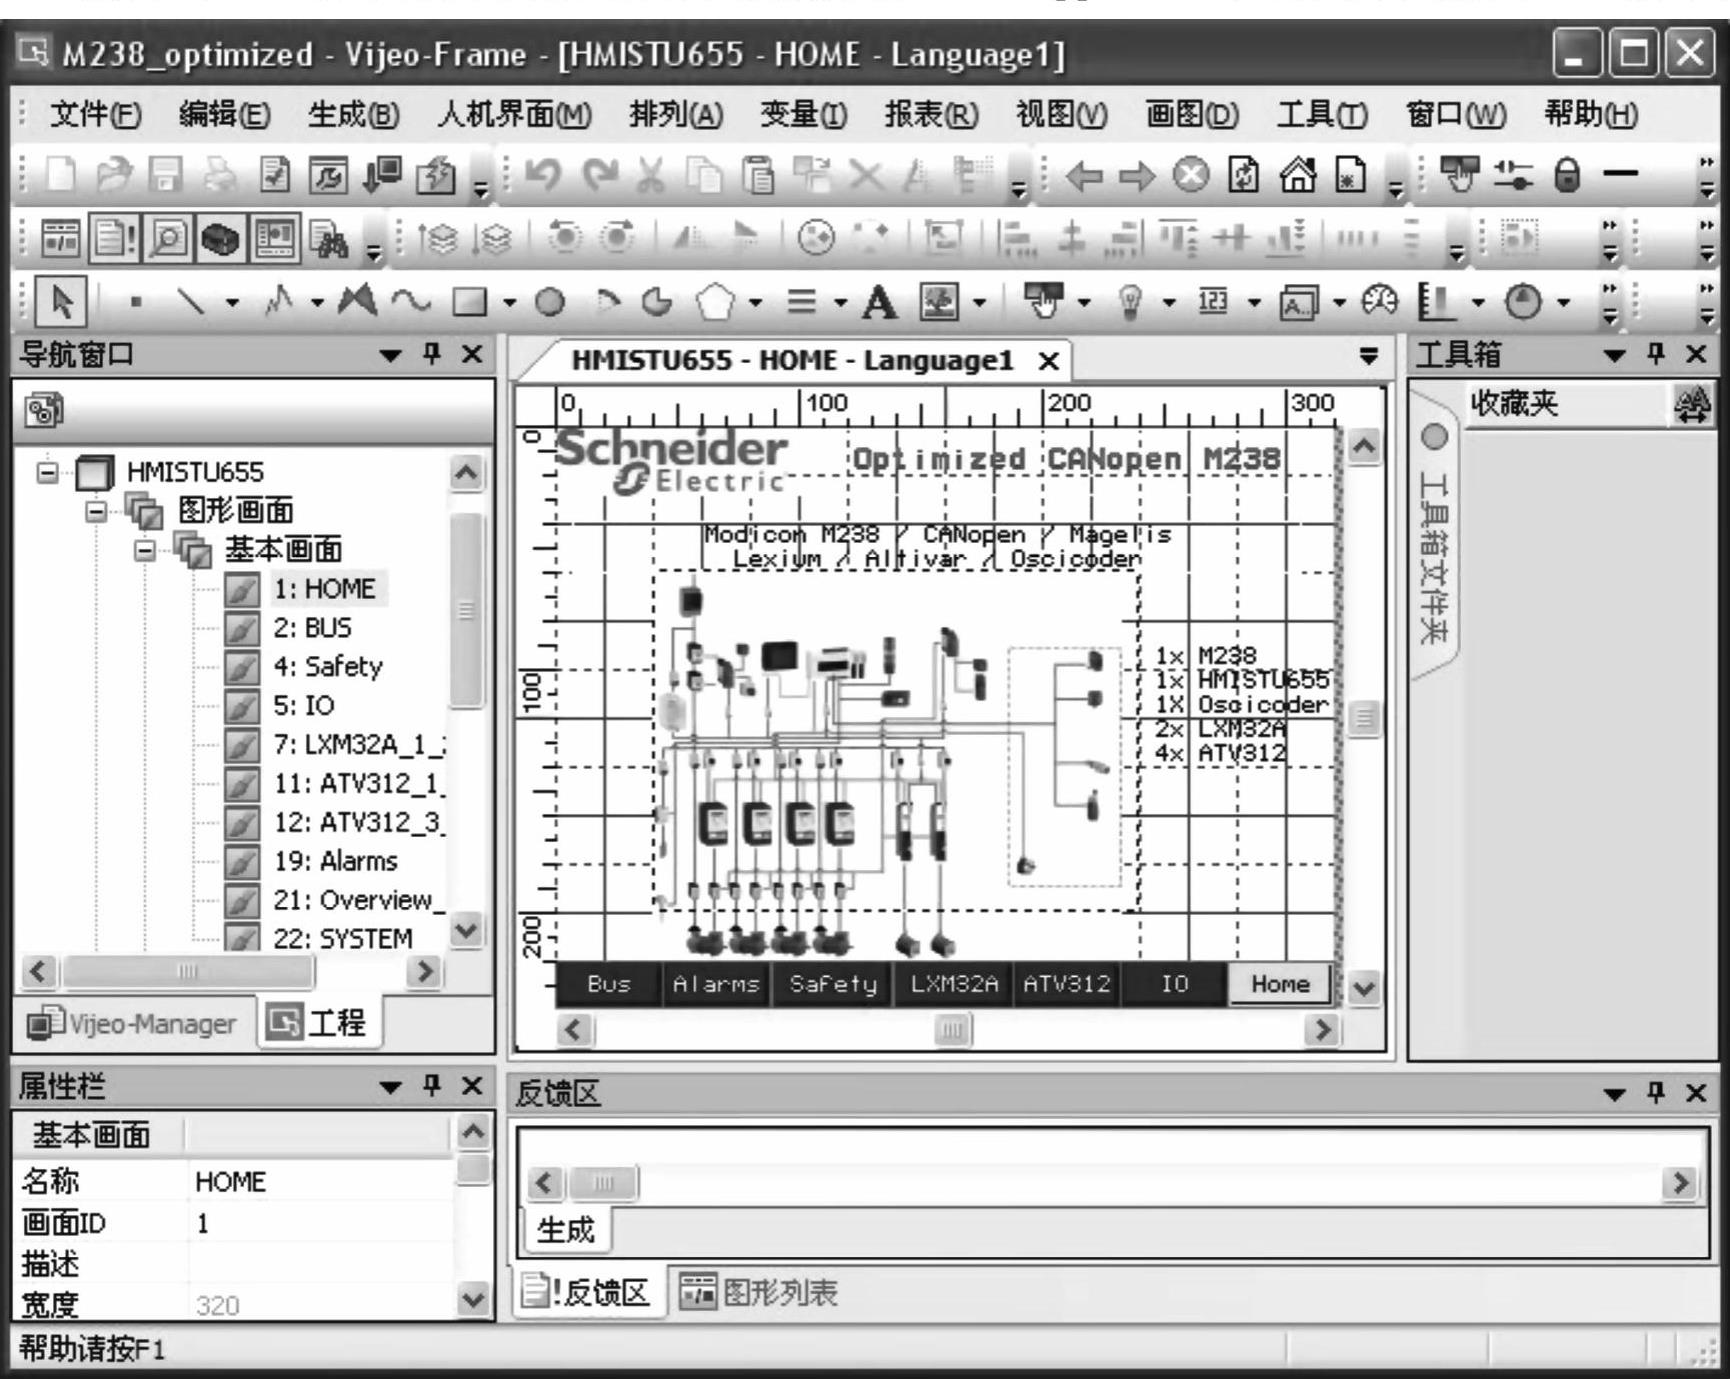Click the tree icon beside 收藏夹
The image size is (1730, 1379).
pyautogui.click(x=1691, y=405)
